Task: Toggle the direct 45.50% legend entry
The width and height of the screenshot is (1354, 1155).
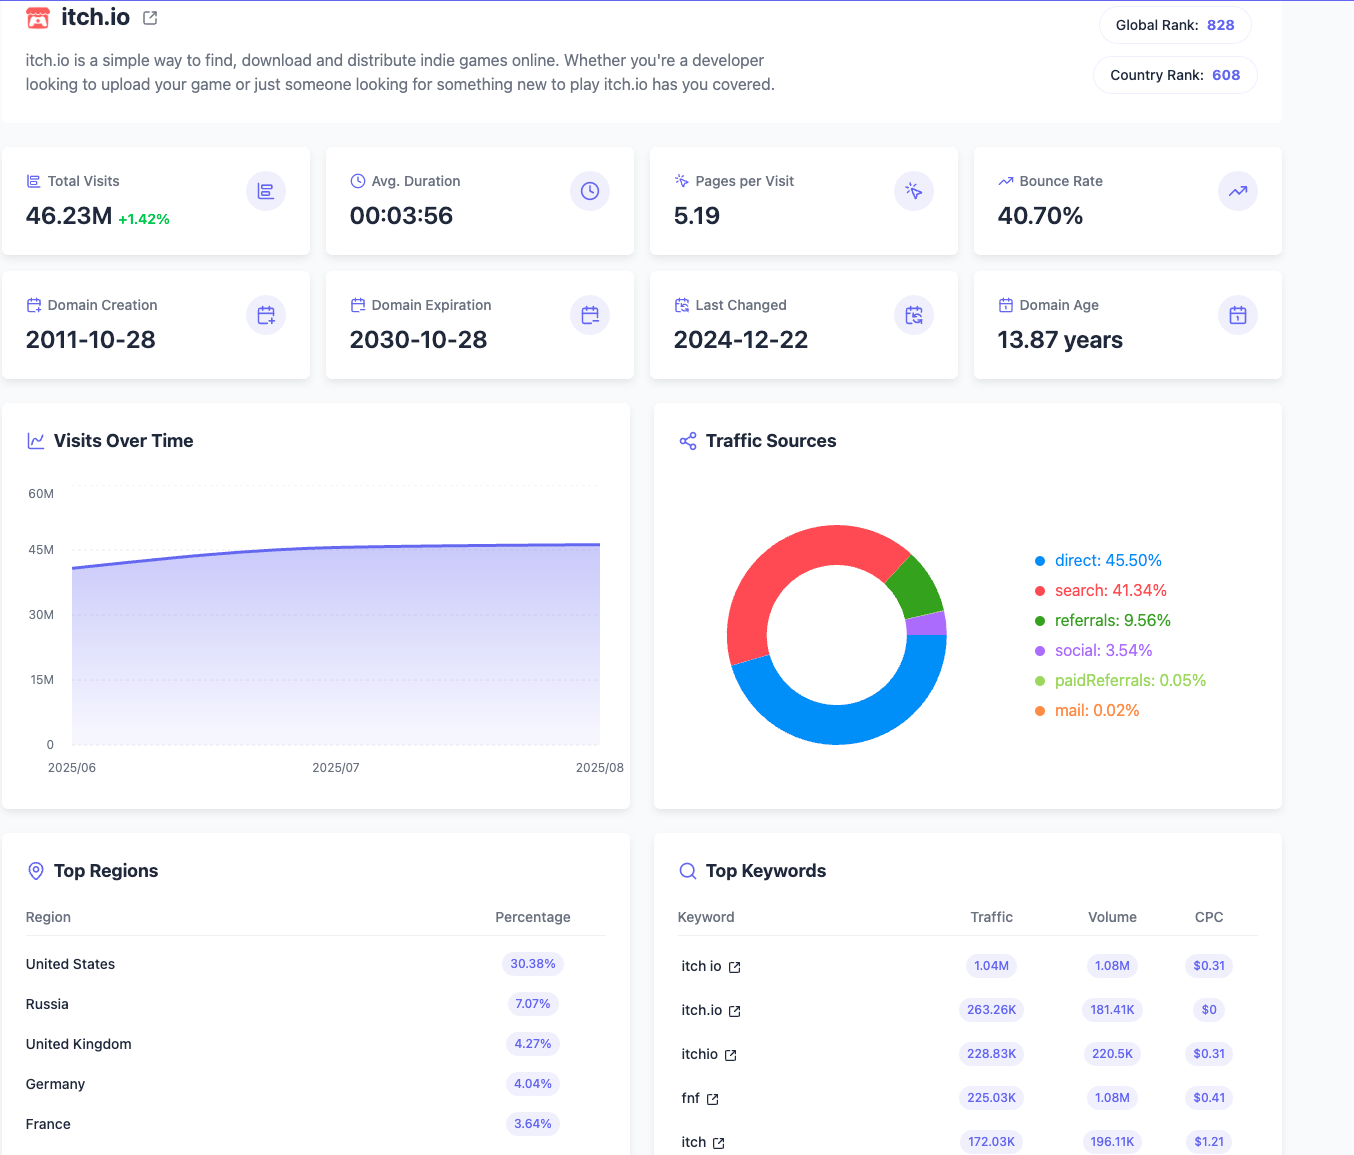Action: pos(1098,561)
